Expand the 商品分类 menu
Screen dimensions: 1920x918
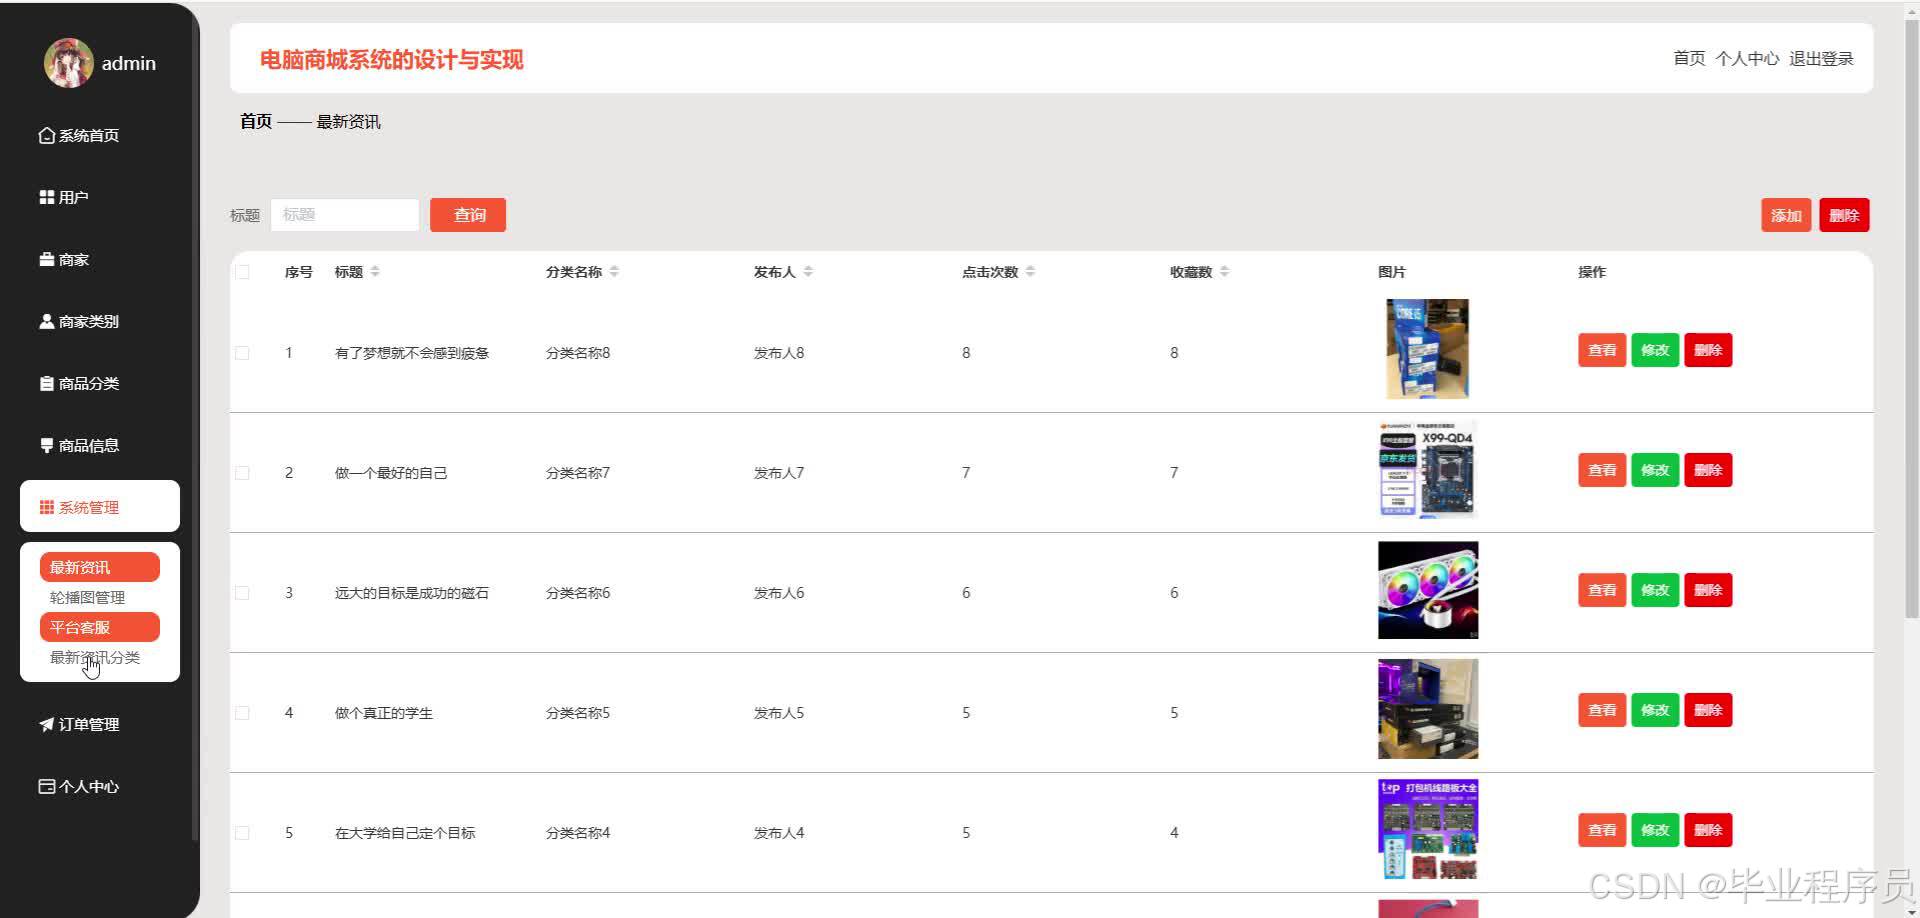[x=100, y=383]
